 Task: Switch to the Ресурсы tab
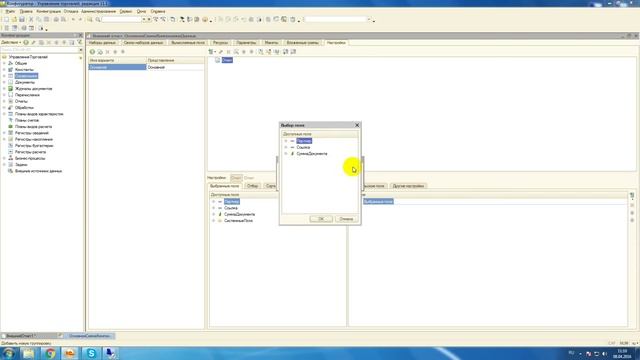point(220,42)
